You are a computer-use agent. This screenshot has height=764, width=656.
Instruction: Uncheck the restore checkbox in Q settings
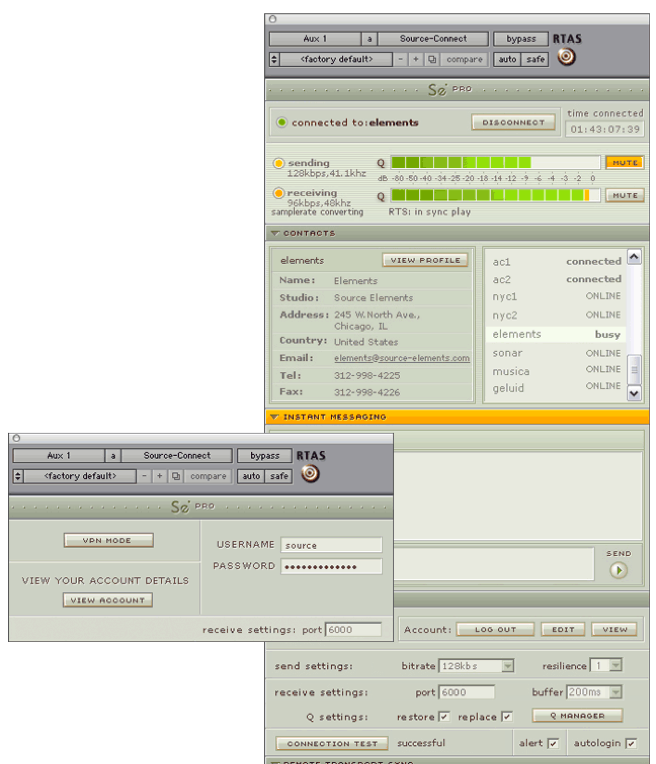point(444,717)
